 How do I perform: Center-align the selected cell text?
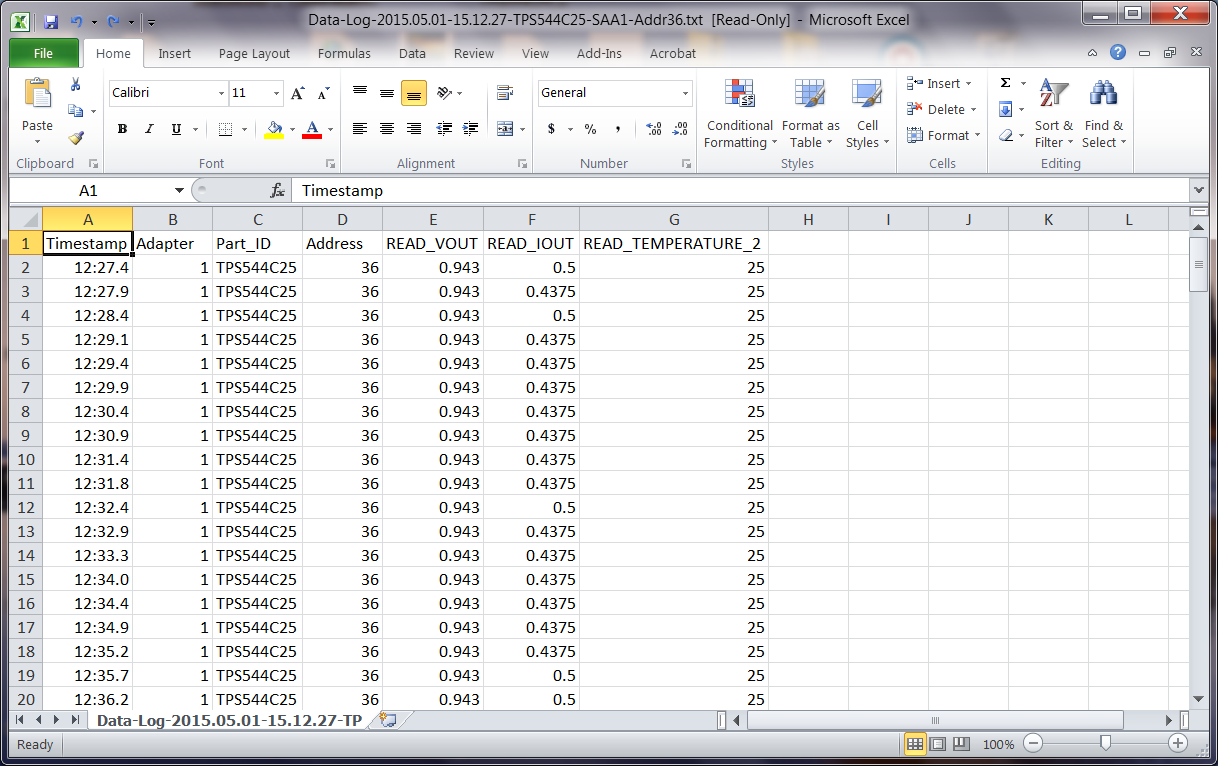pos(386,128)
